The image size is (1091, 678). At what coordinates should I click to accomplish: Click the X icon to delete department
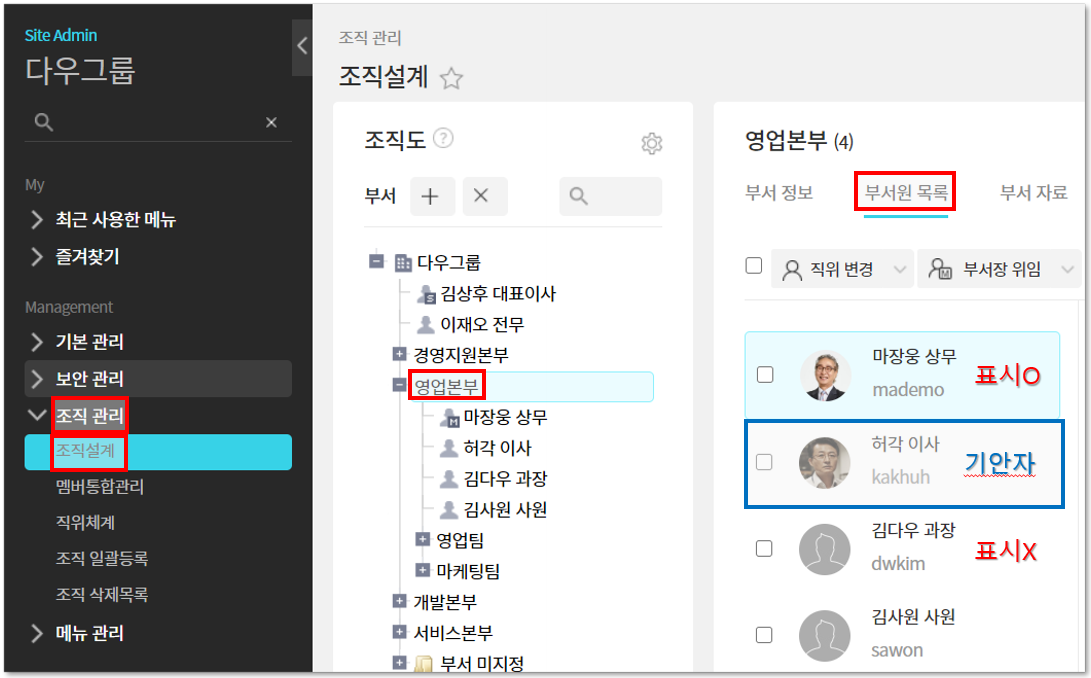tap(481, 197)
